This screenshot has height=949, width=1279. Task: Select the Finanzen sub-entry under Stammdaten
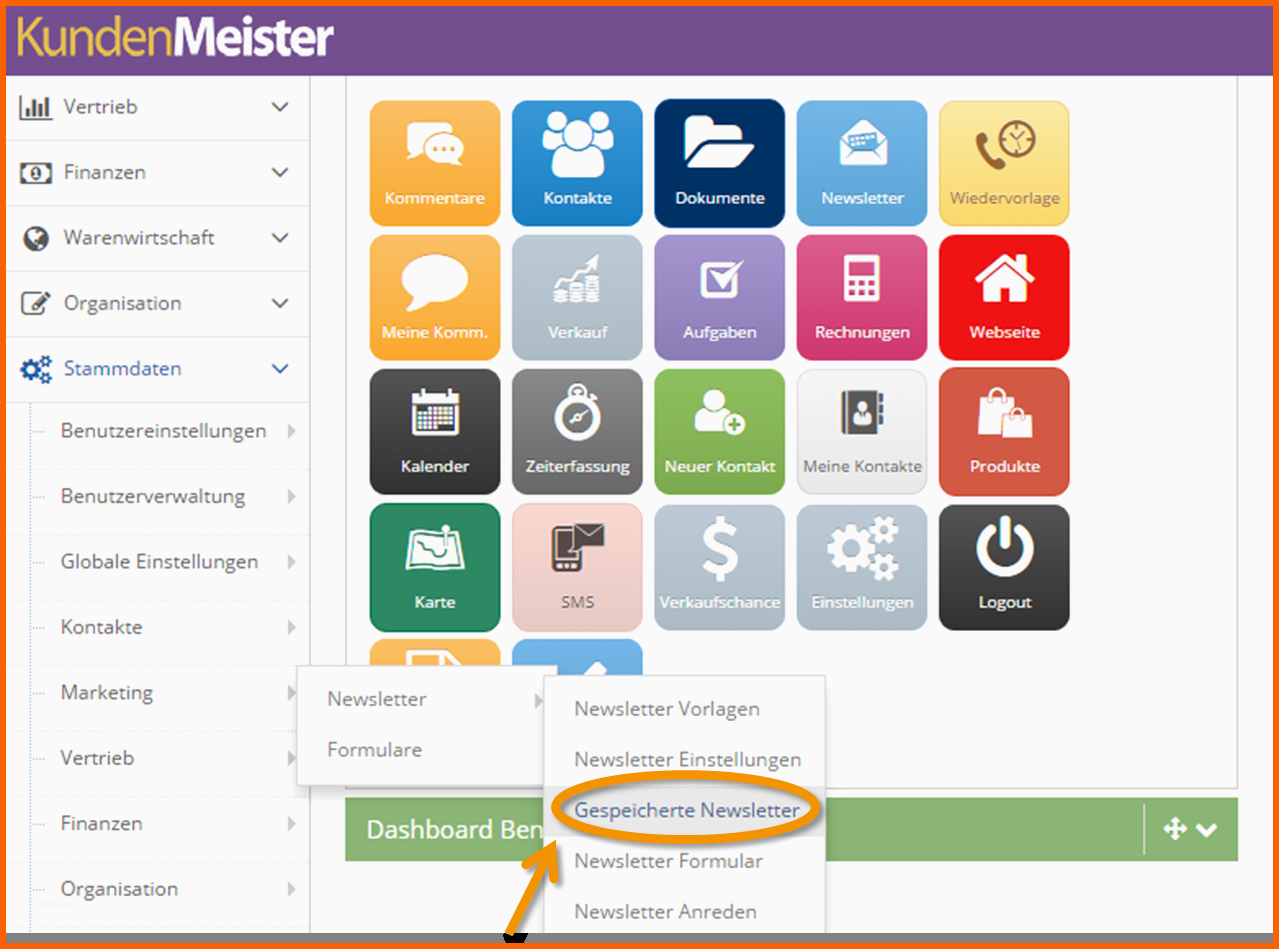point(101,823)
